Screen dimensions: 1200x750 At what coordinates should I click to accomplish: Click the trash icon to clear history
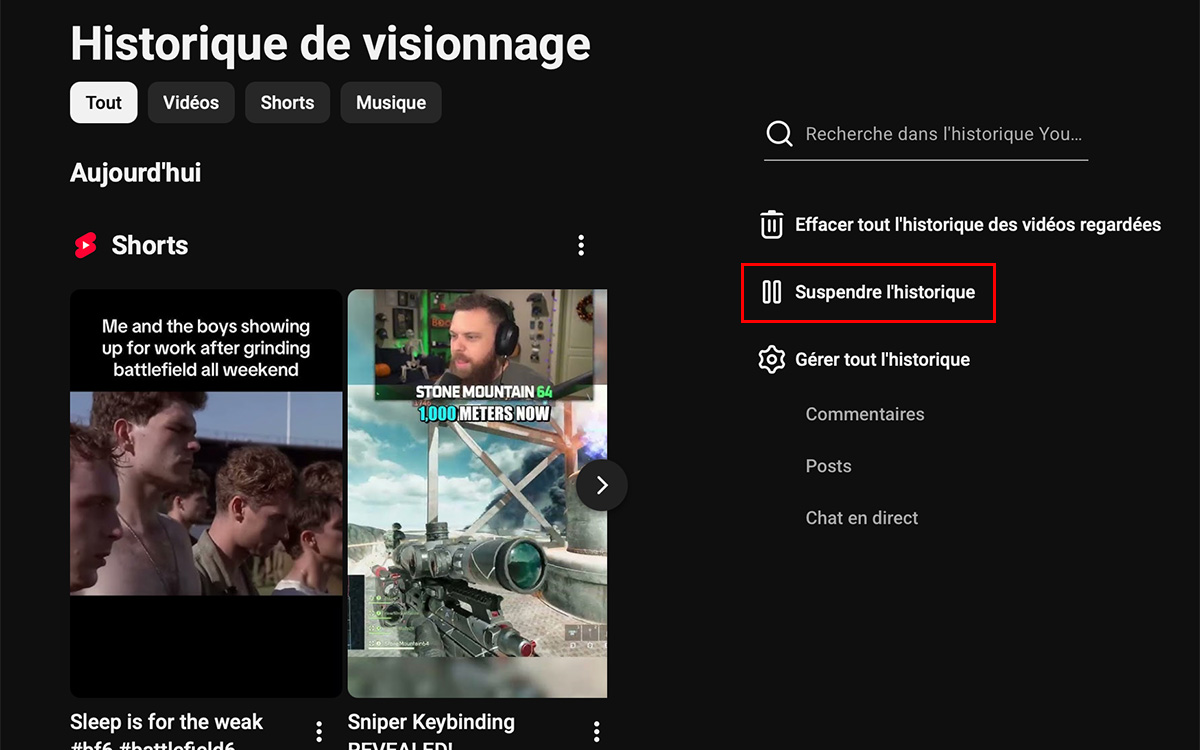(x=771, y=224)
